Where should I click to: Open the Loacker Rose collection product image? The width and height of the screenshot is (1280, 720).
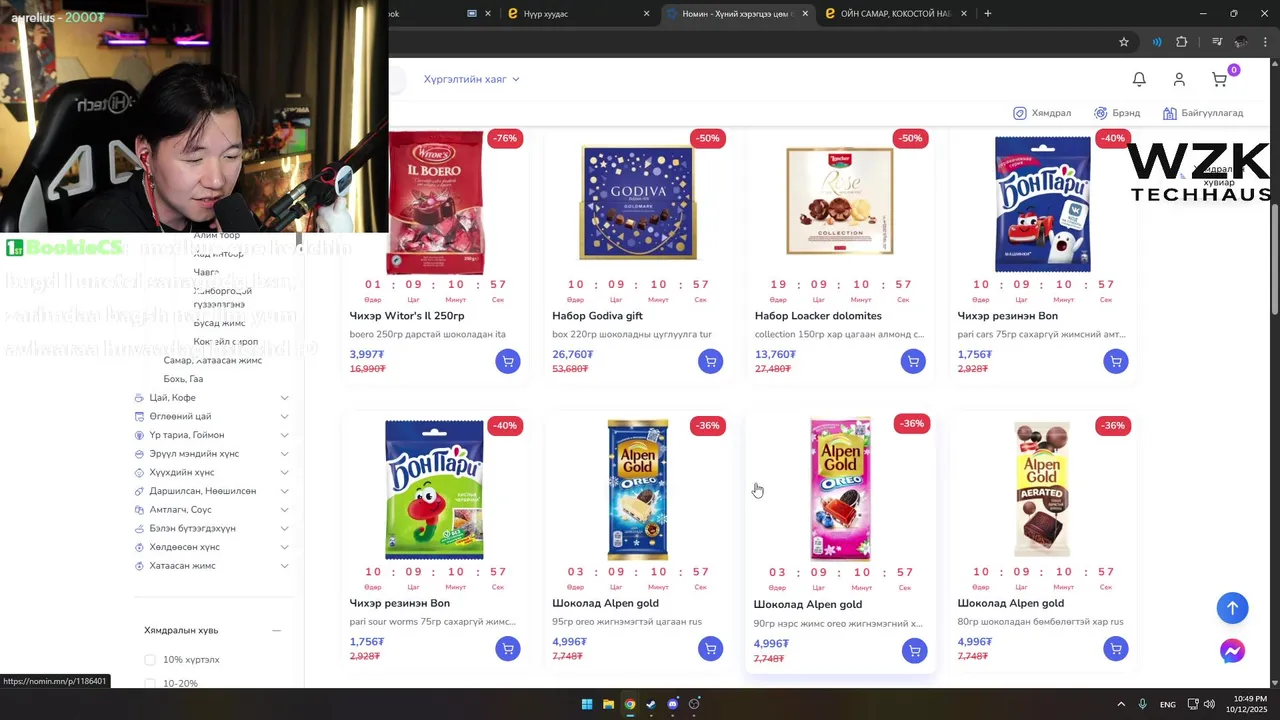click(x=840, y=201)
